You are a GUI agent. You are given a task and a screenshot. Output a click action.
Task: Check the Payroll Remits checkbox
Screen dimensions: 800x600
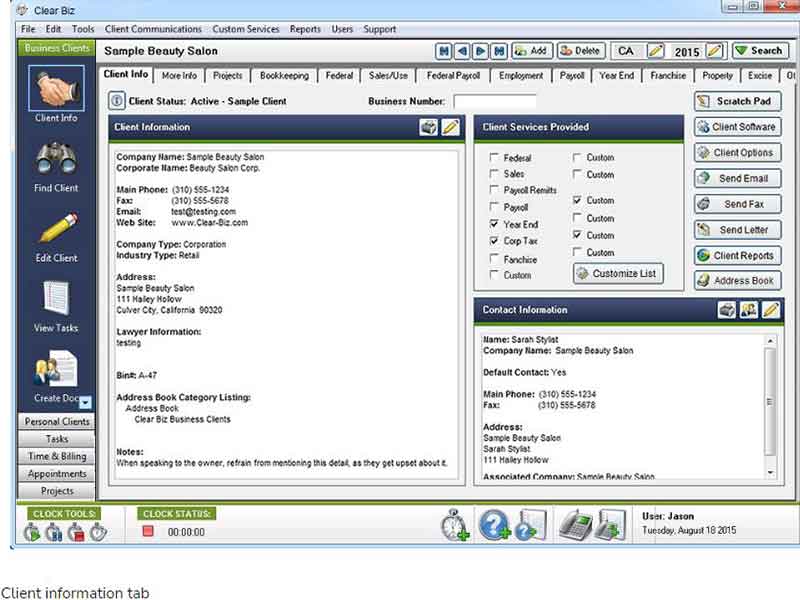(494, 190)
